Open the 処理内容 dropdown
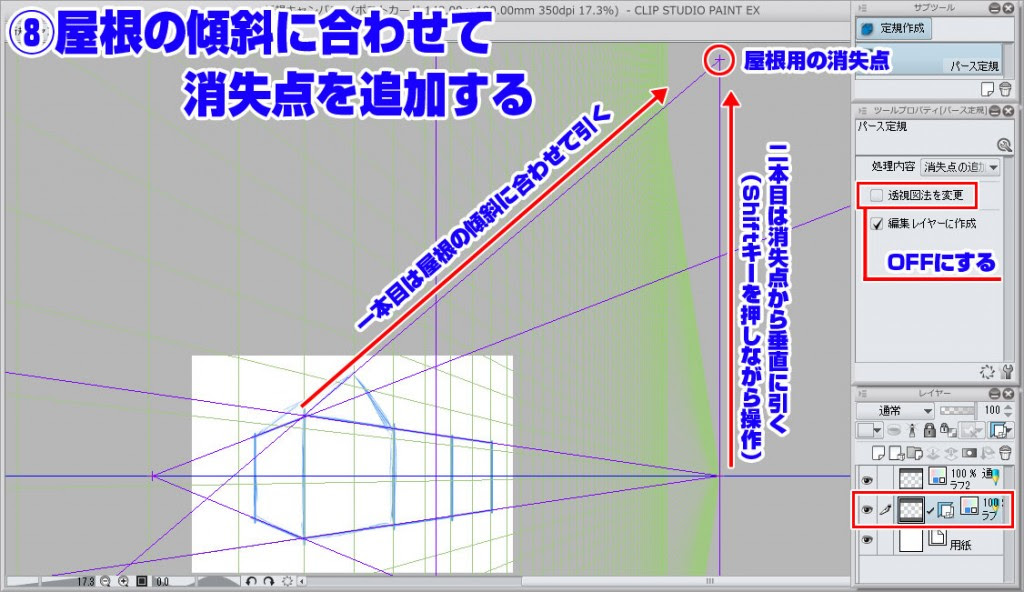The width and height of the screenshot is (1024, 592). 959,167
